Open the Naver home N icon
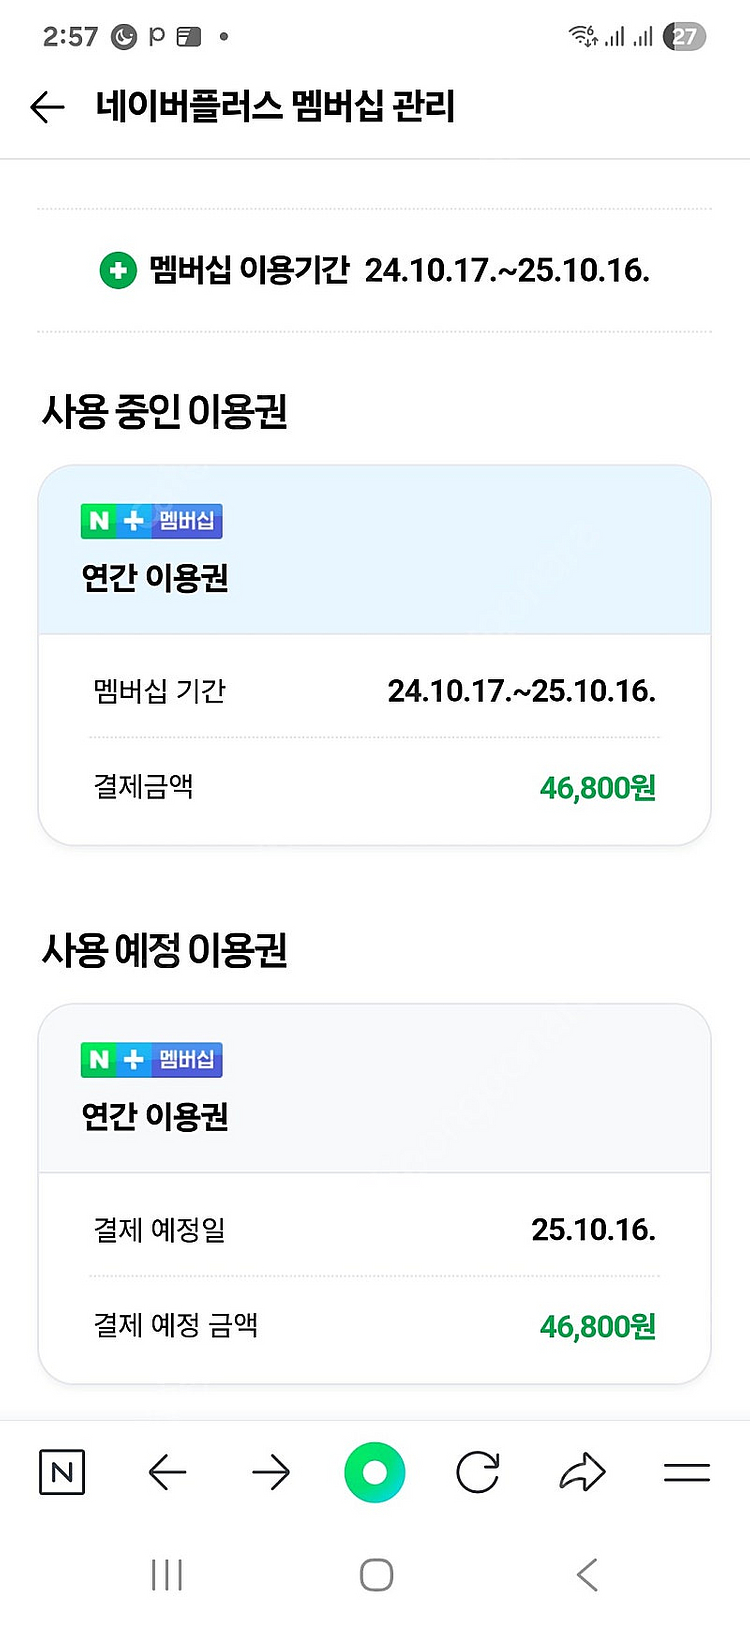The height and width of the screenshot is (1625, 750). coord(62,1472)
